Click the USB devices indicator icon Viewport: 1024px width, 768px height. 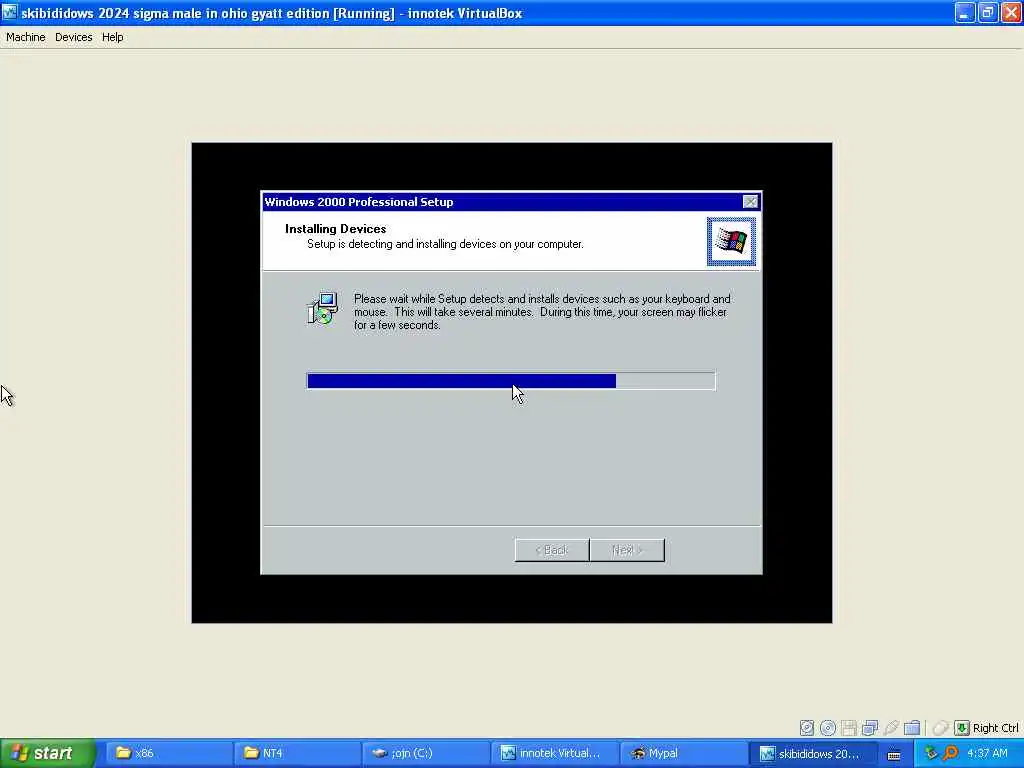point(891,728)
